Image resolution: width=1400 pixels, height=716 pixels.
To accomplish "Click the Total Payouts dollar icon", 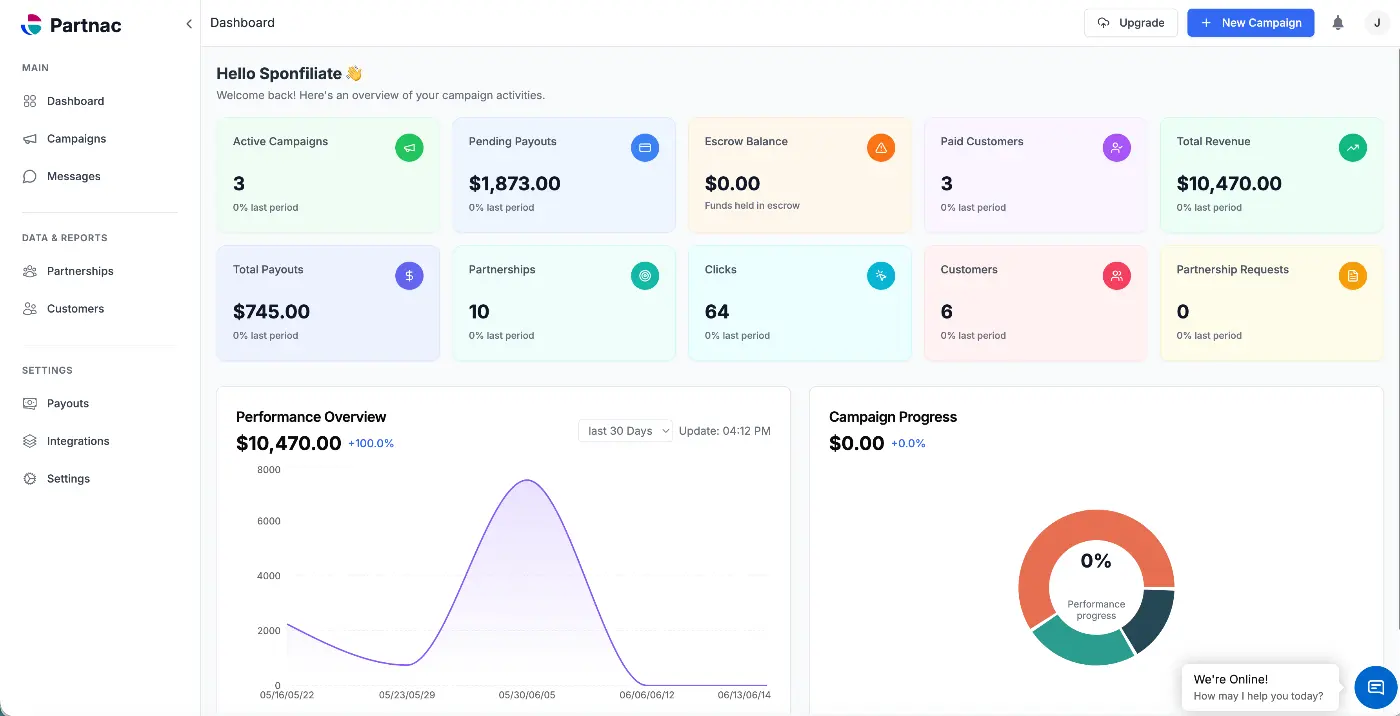I will tap(409, 276).
